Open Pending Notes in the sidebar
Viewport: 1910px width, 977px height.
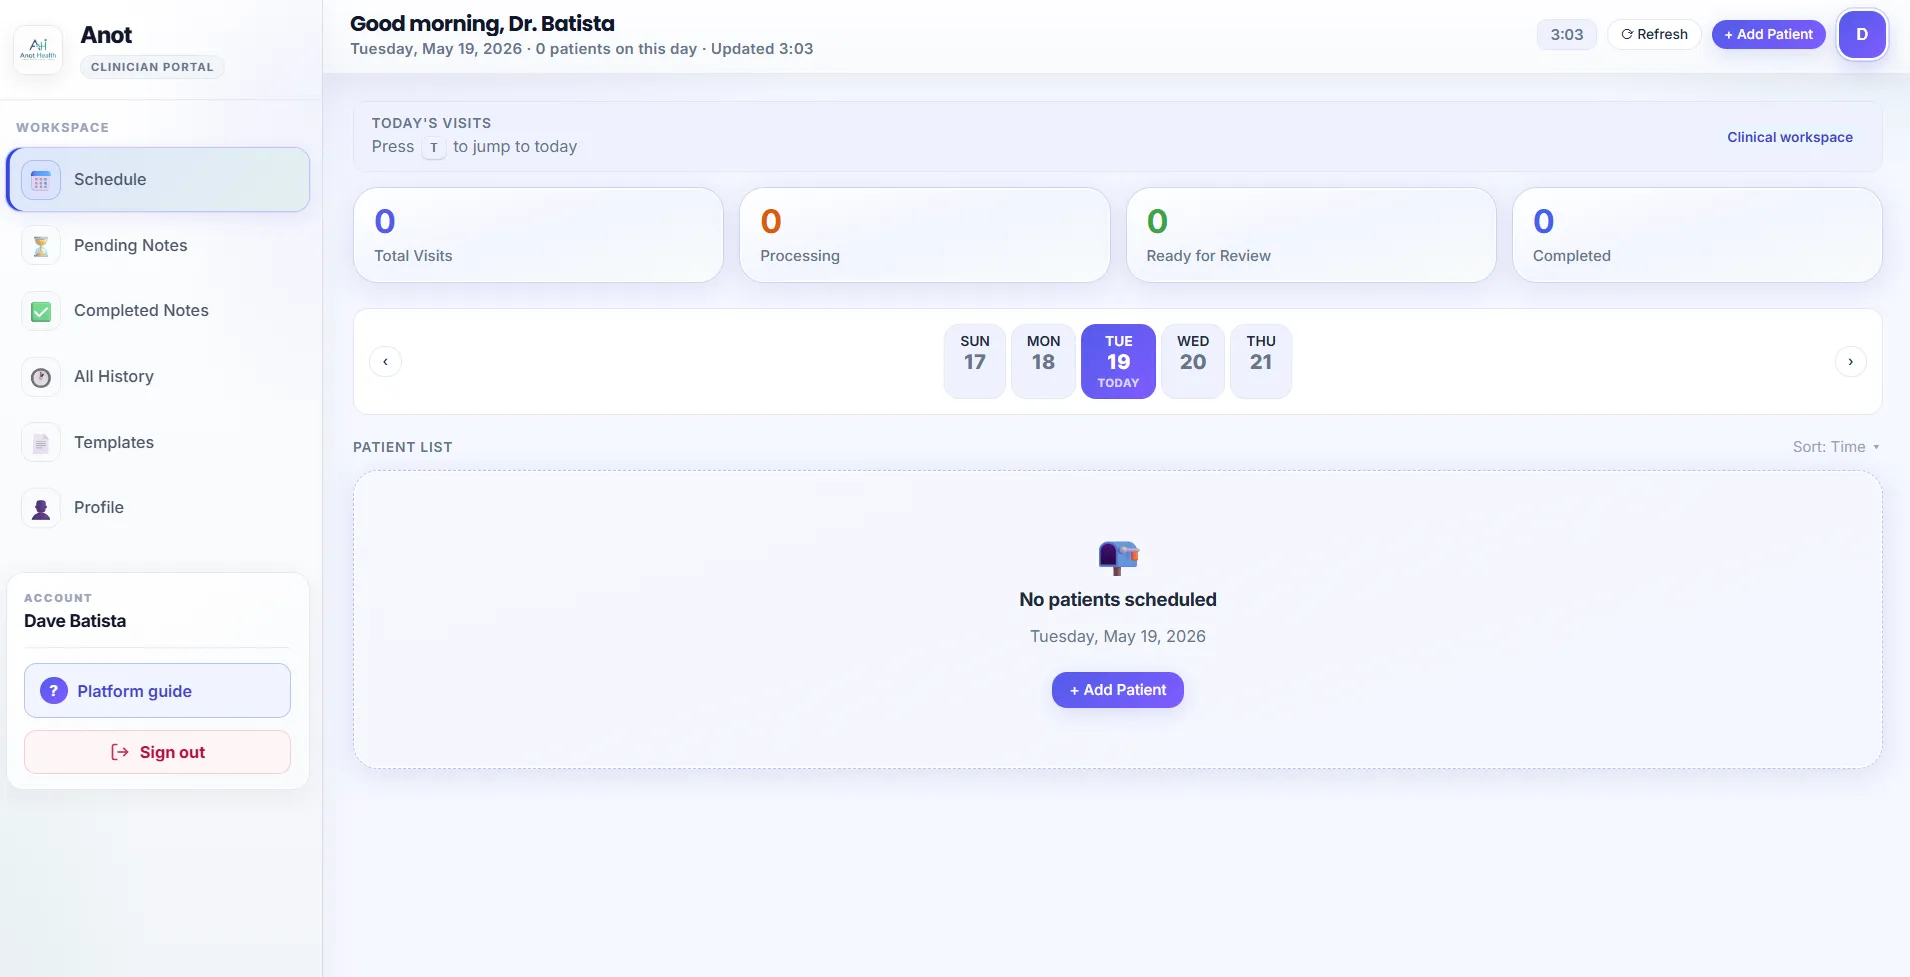click(x=158, y=246)
